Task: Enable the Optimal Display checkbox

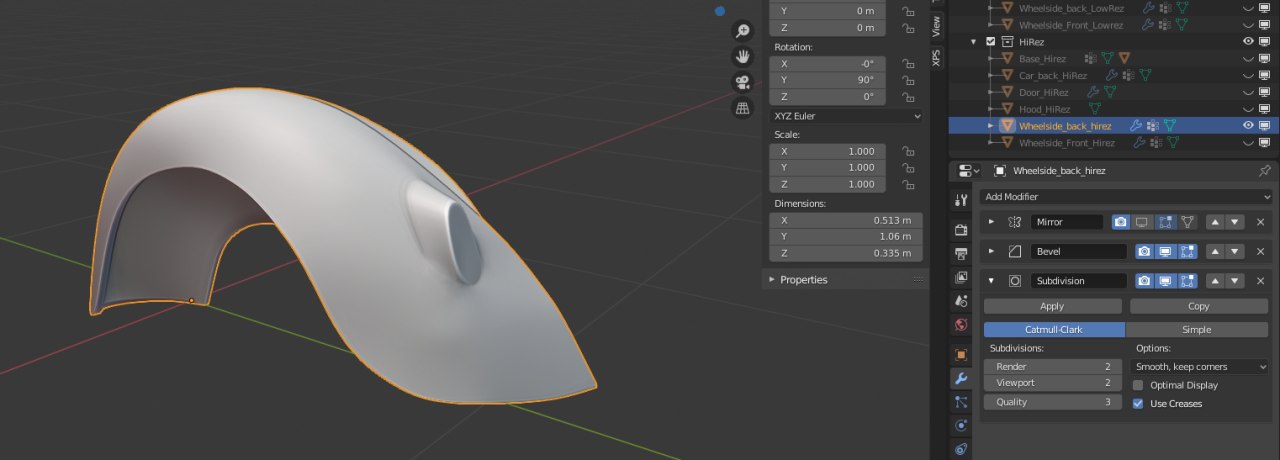Action: click(x=1138, y=385)
